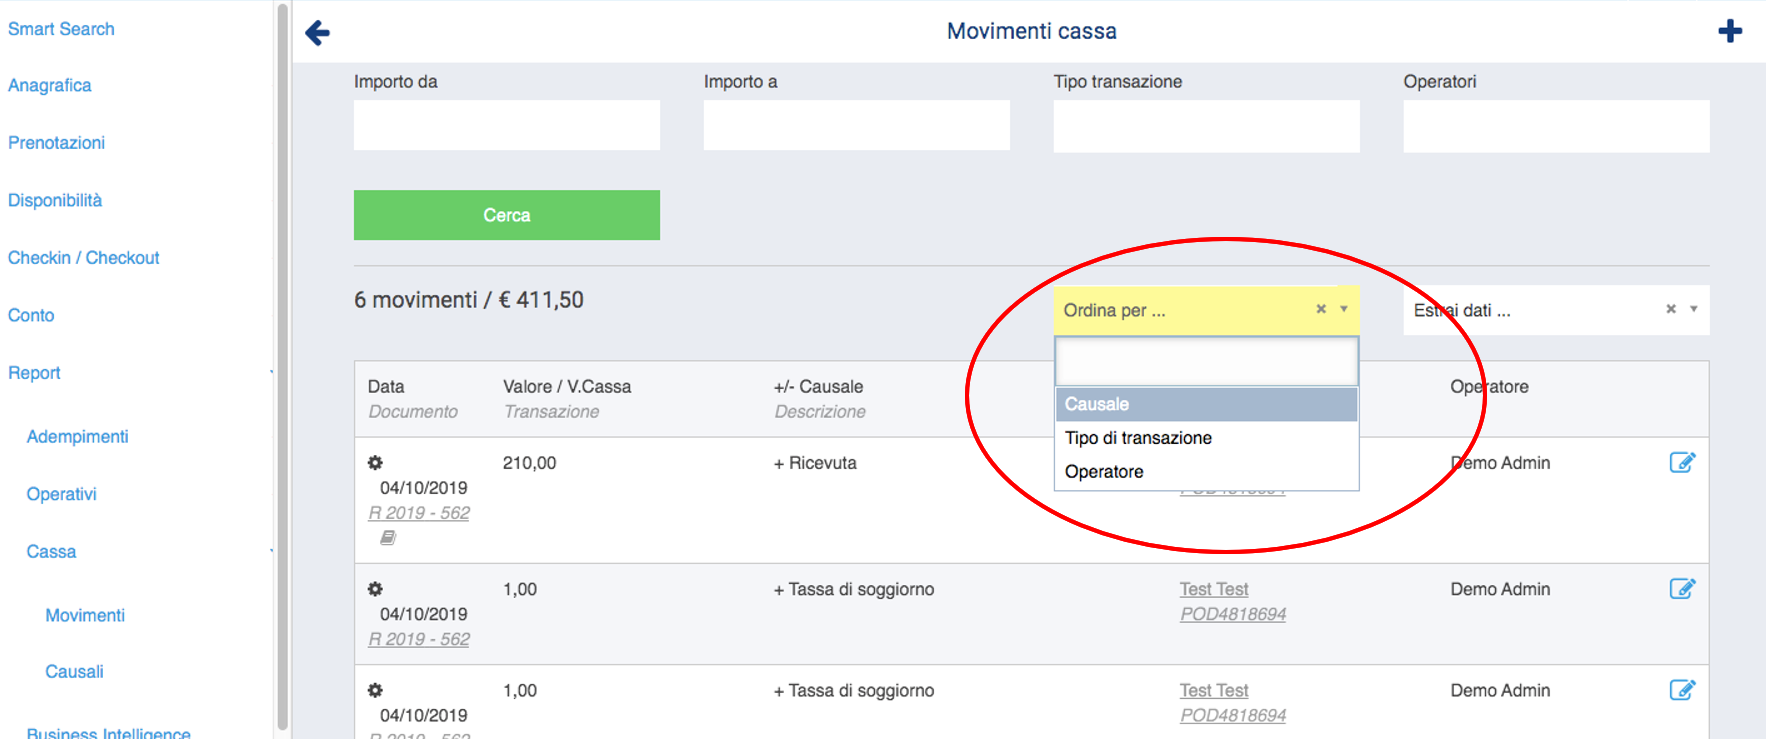Click the Importo da input field
Image resolution: width=1766 pixels, height=739 pixels.
507,125
